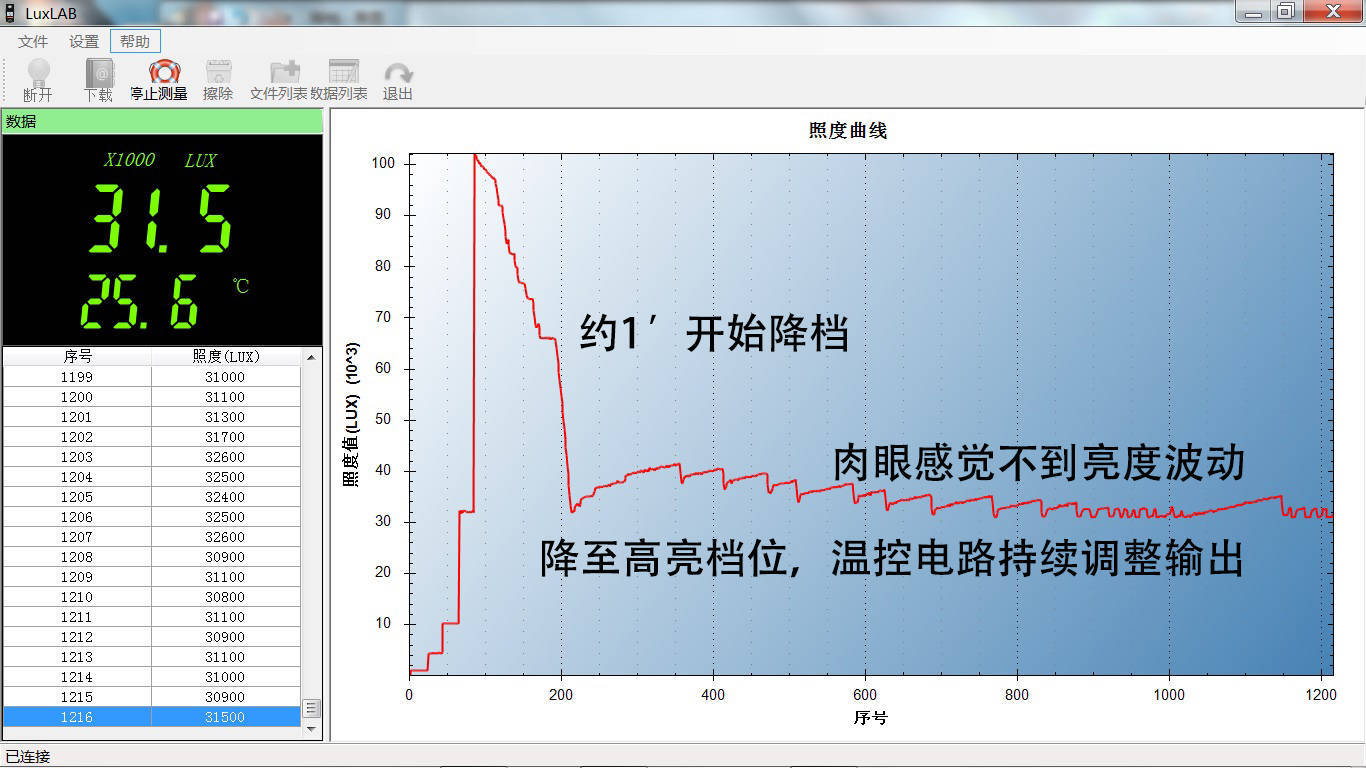This screenshot has height=768, width=1366.
Task: Click the 32600 value in row 1207
Action: coord(225,537)
